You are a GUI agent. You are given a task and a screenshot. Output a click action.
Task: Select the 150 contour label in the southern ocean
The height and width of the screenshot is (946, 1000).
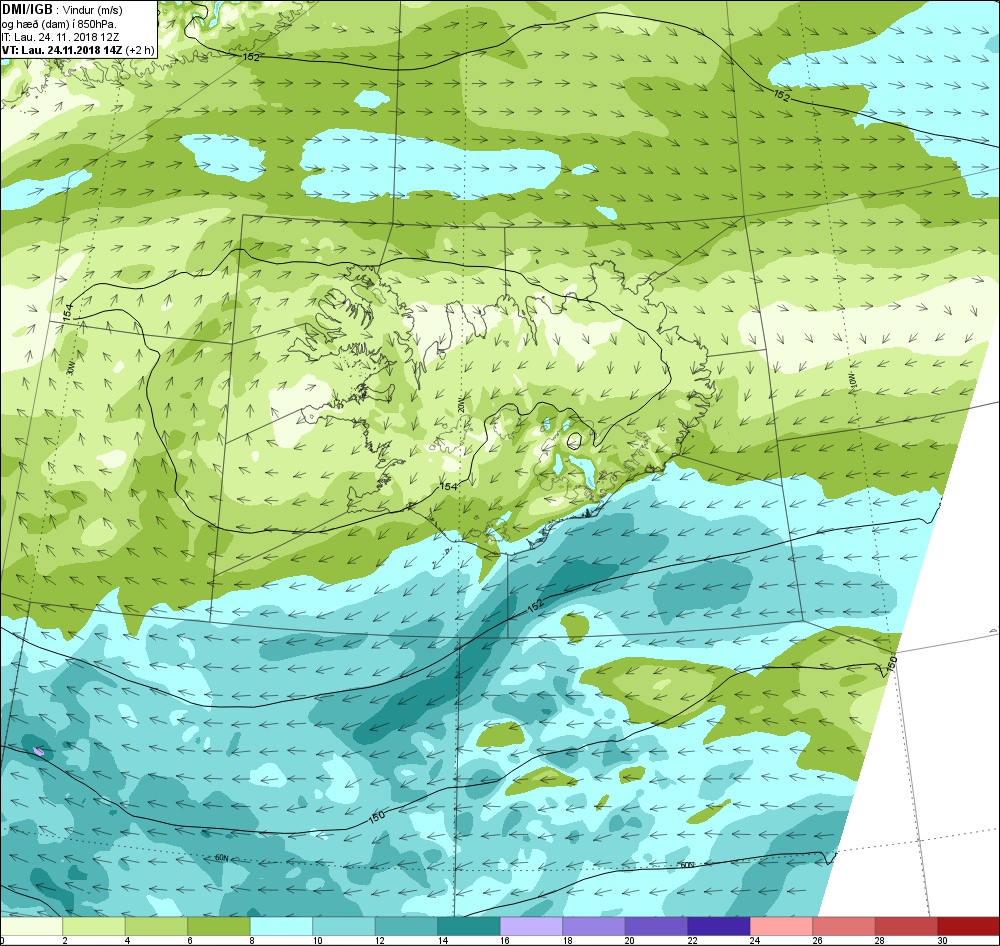[376, 816]
